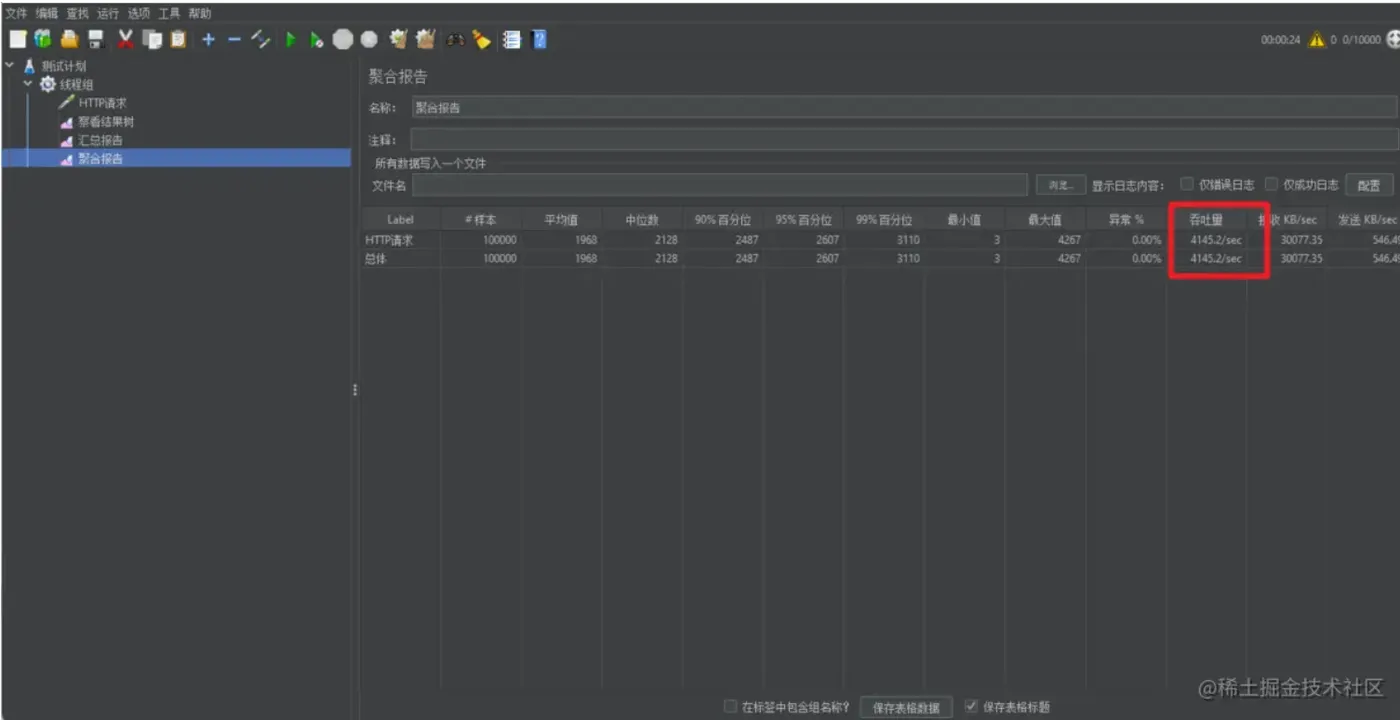Open the 文件 menu
The height and width of the screenshot is (720, 1400).
pyautogui.click(x=16, y=13)
